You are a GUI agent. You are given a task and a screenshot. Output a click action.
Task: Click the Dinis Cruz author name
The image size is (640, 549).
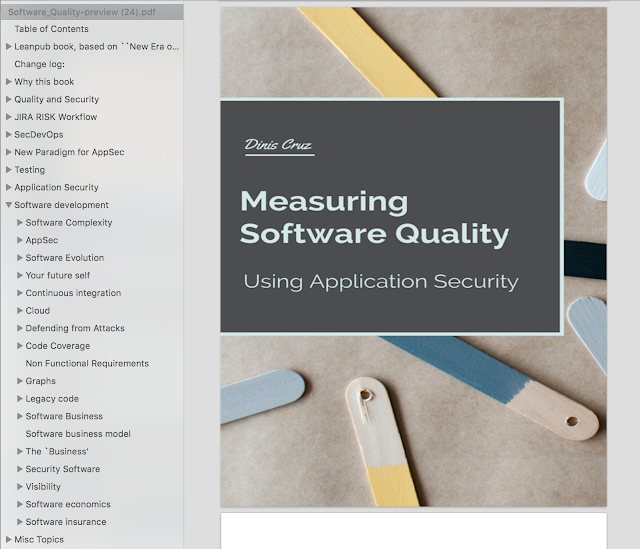(278, 145)
